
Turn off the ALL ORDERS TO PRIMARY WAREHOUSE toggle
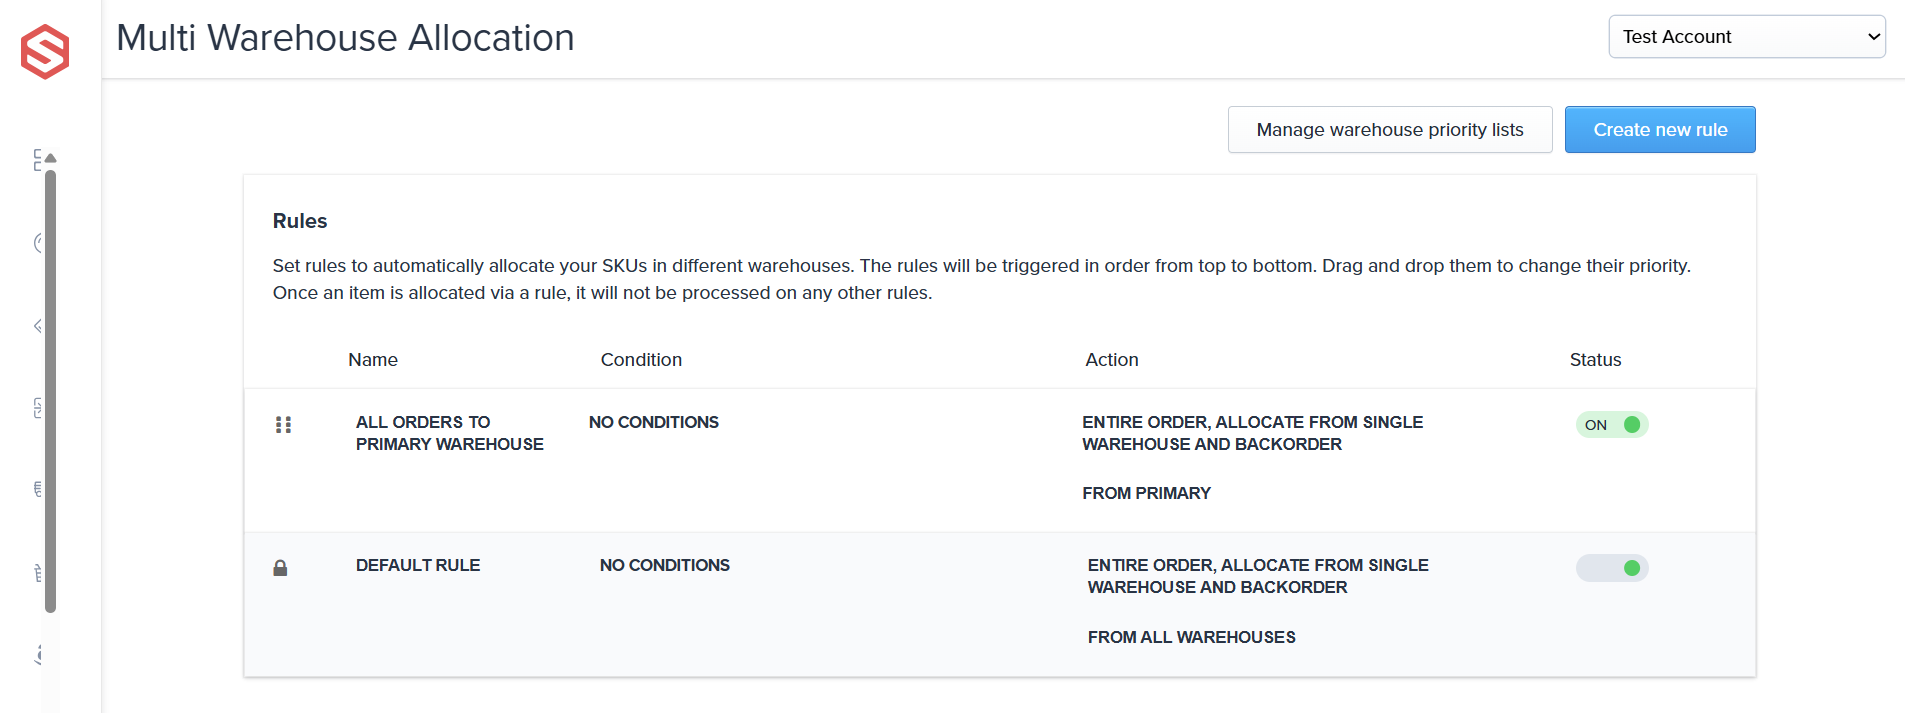[x=1611, y=425]
